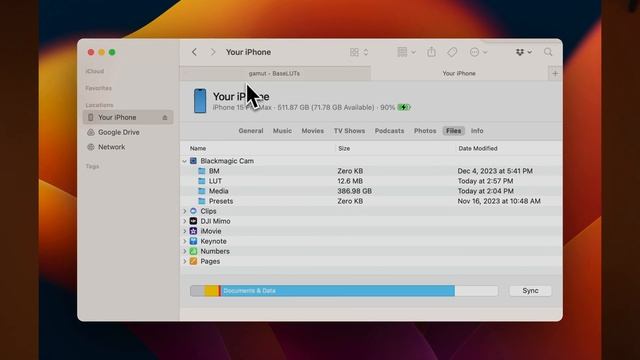The height and width of the screenshot is (360, 640).
Task: Click the search magnifier icon
Action: point(548,52)
